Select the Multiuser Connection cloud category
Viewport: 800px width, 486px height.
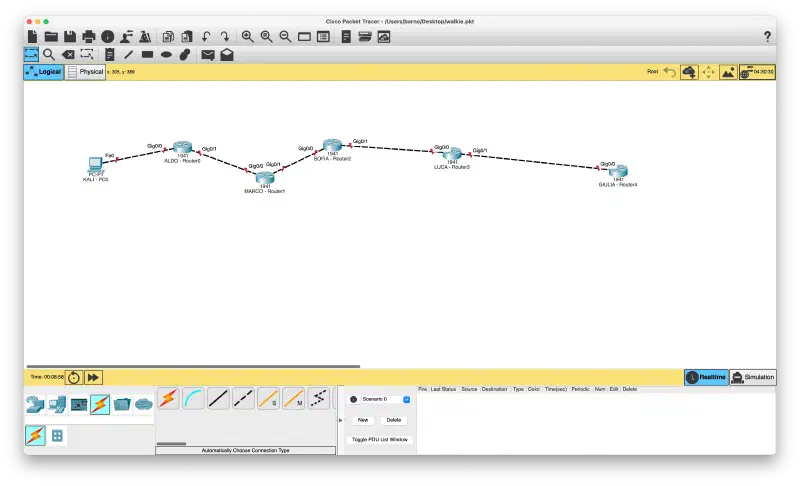[x=144, y=404]
